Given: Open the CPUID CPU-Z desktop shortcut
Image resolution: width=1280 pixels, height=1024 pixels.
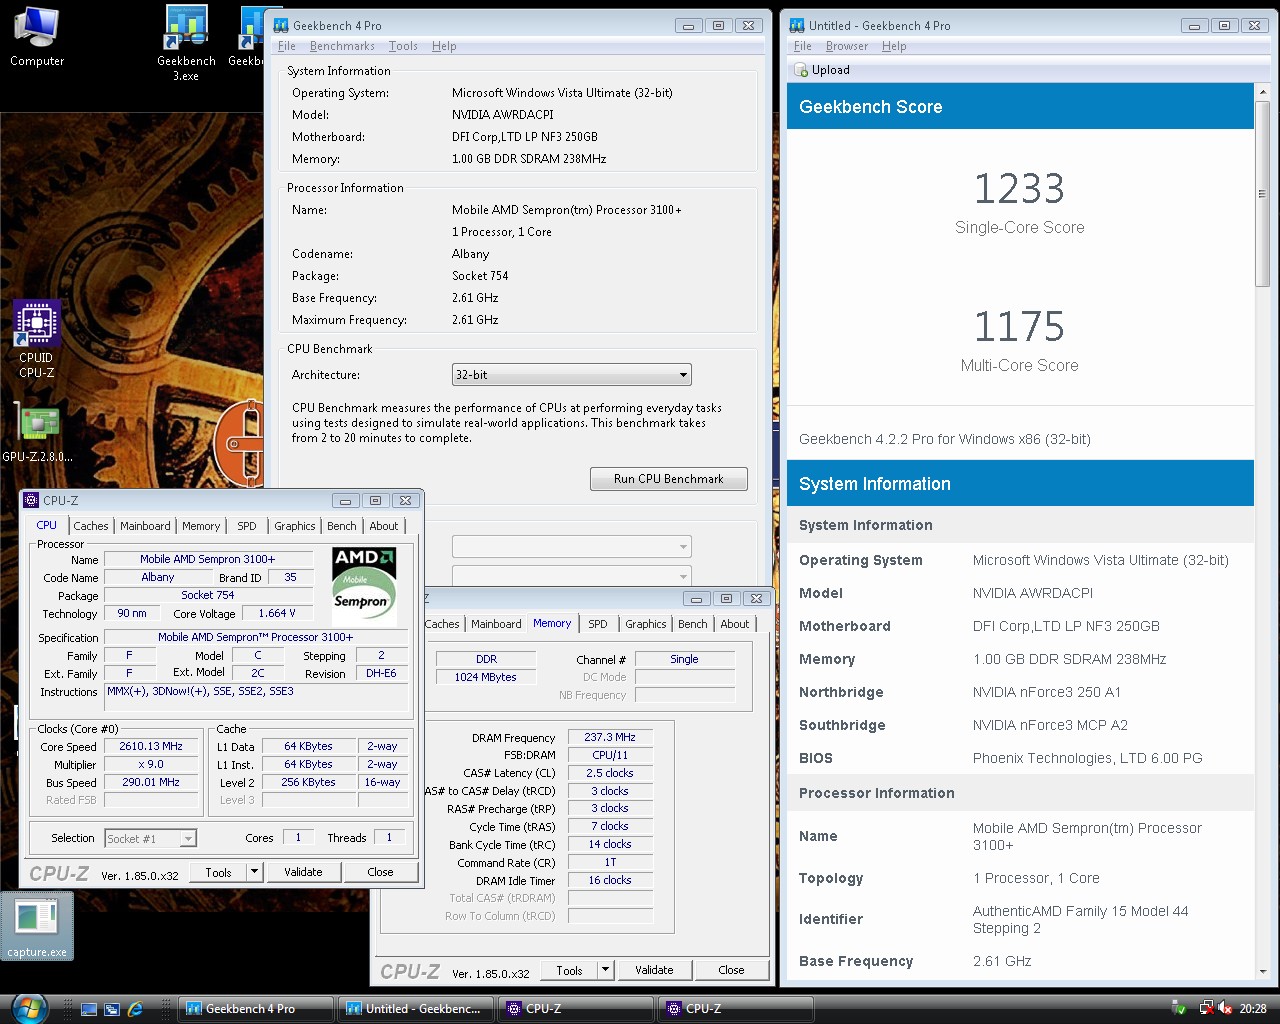Looking at the screenshot, I should pos(36,340).
